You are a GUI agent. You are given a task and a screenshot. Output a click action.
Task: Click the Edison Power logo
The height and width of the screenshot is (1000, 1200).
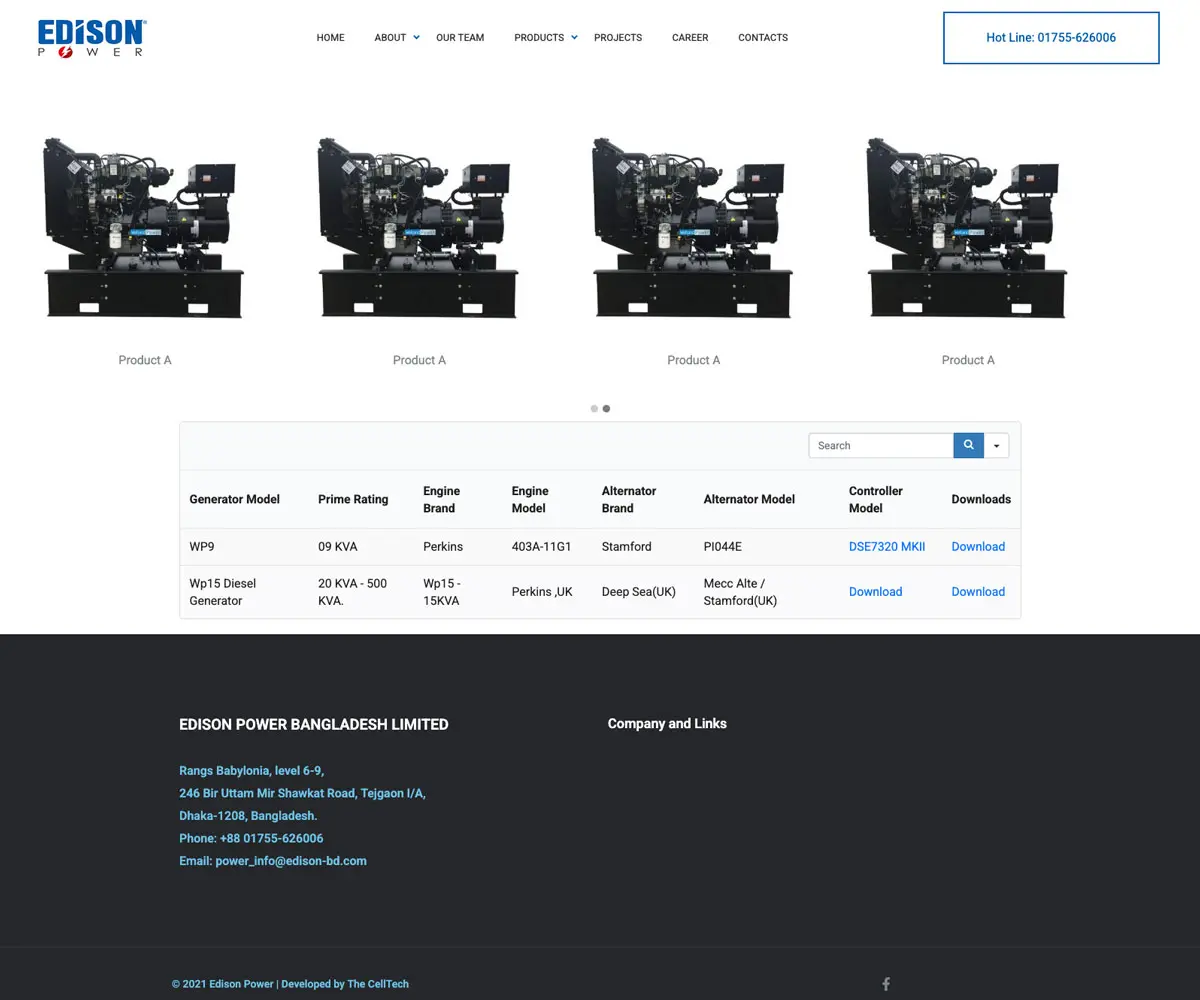tap(92, 38)
